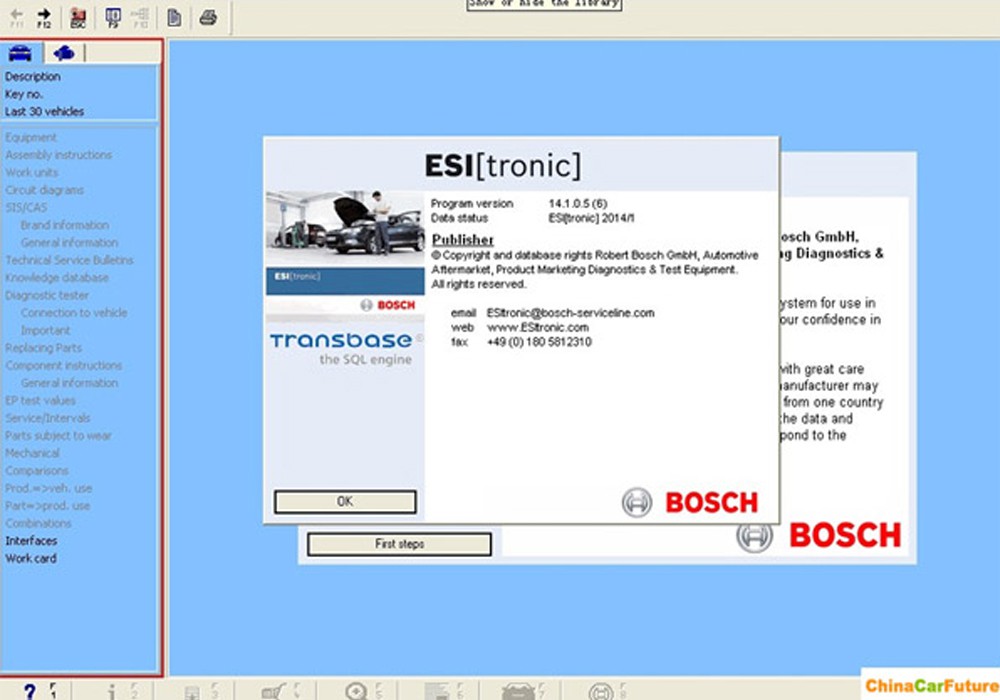Image resolution: width=1000 pixels, height=700 pixels.
Task: Select Equipment in the sidebar
Action: pyautogui.click(x=31, y=137)
